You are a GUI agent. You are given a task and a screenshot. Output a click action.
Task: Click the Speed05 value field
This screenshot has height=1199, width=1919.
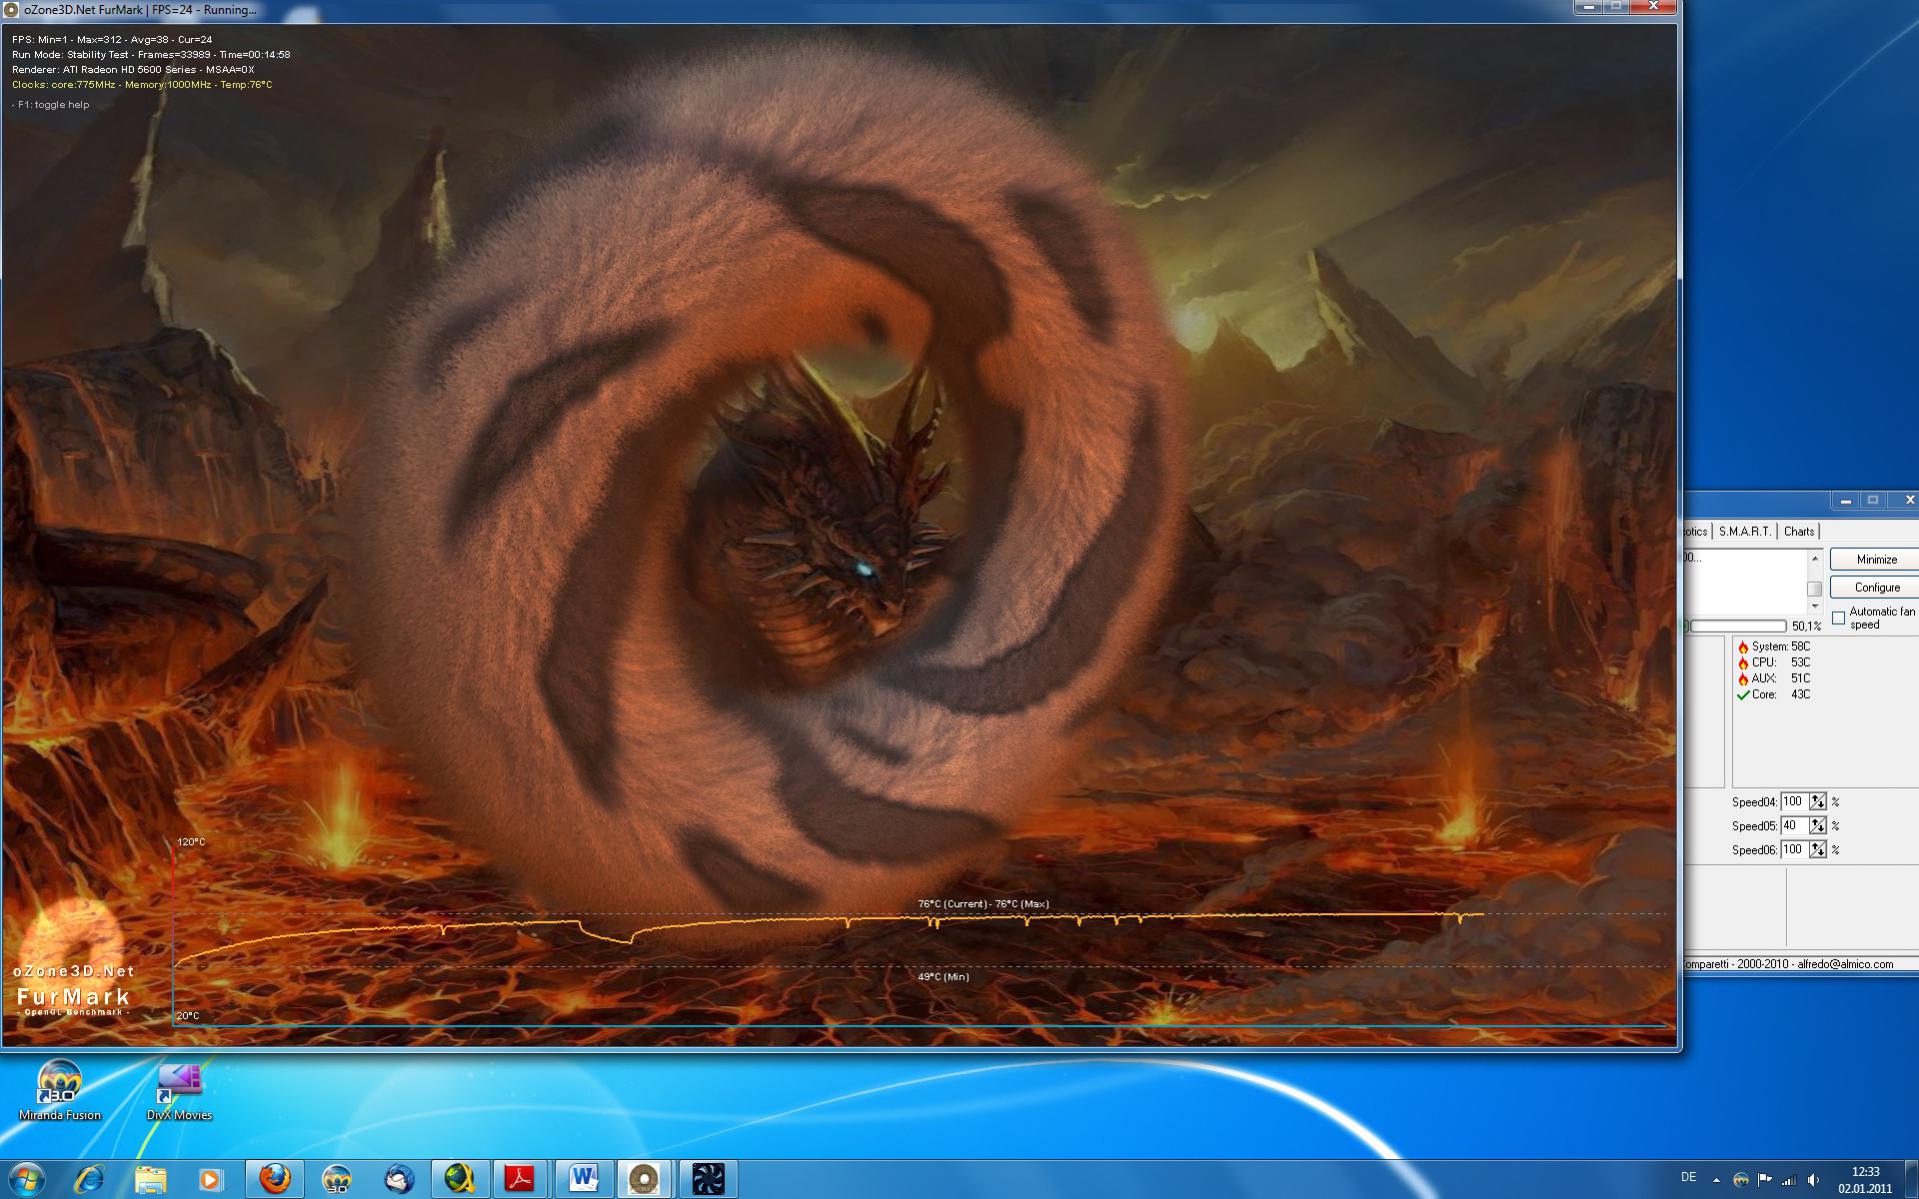coord(1794,825)
